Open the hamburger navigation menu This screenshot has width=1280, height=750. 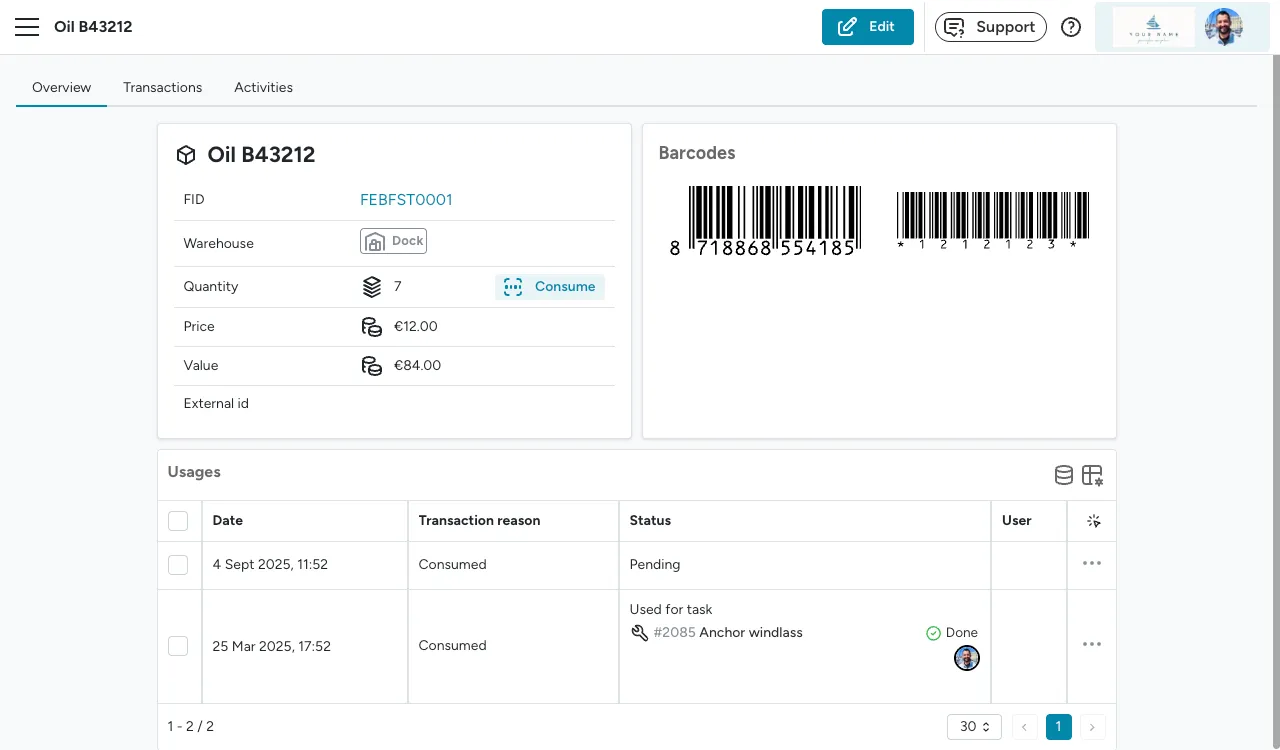27,27
